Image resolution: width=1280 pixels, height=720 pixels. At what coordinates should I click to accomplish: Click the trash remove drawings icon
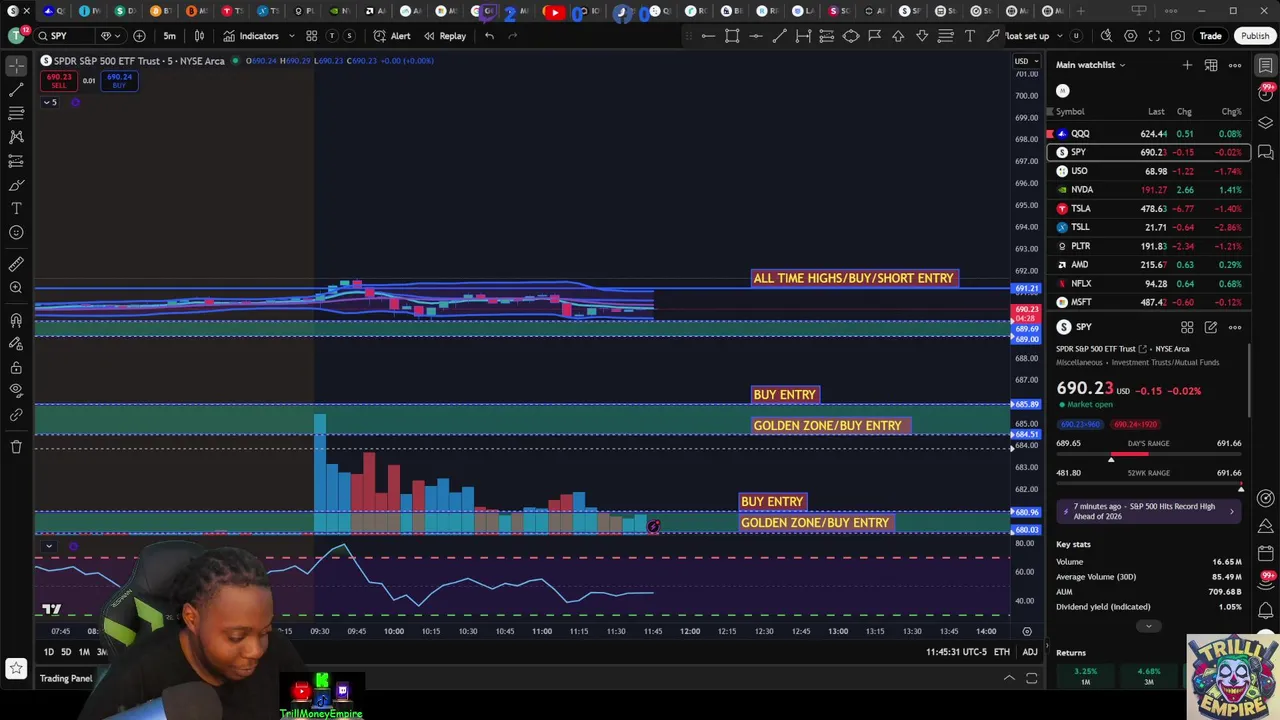16,447
